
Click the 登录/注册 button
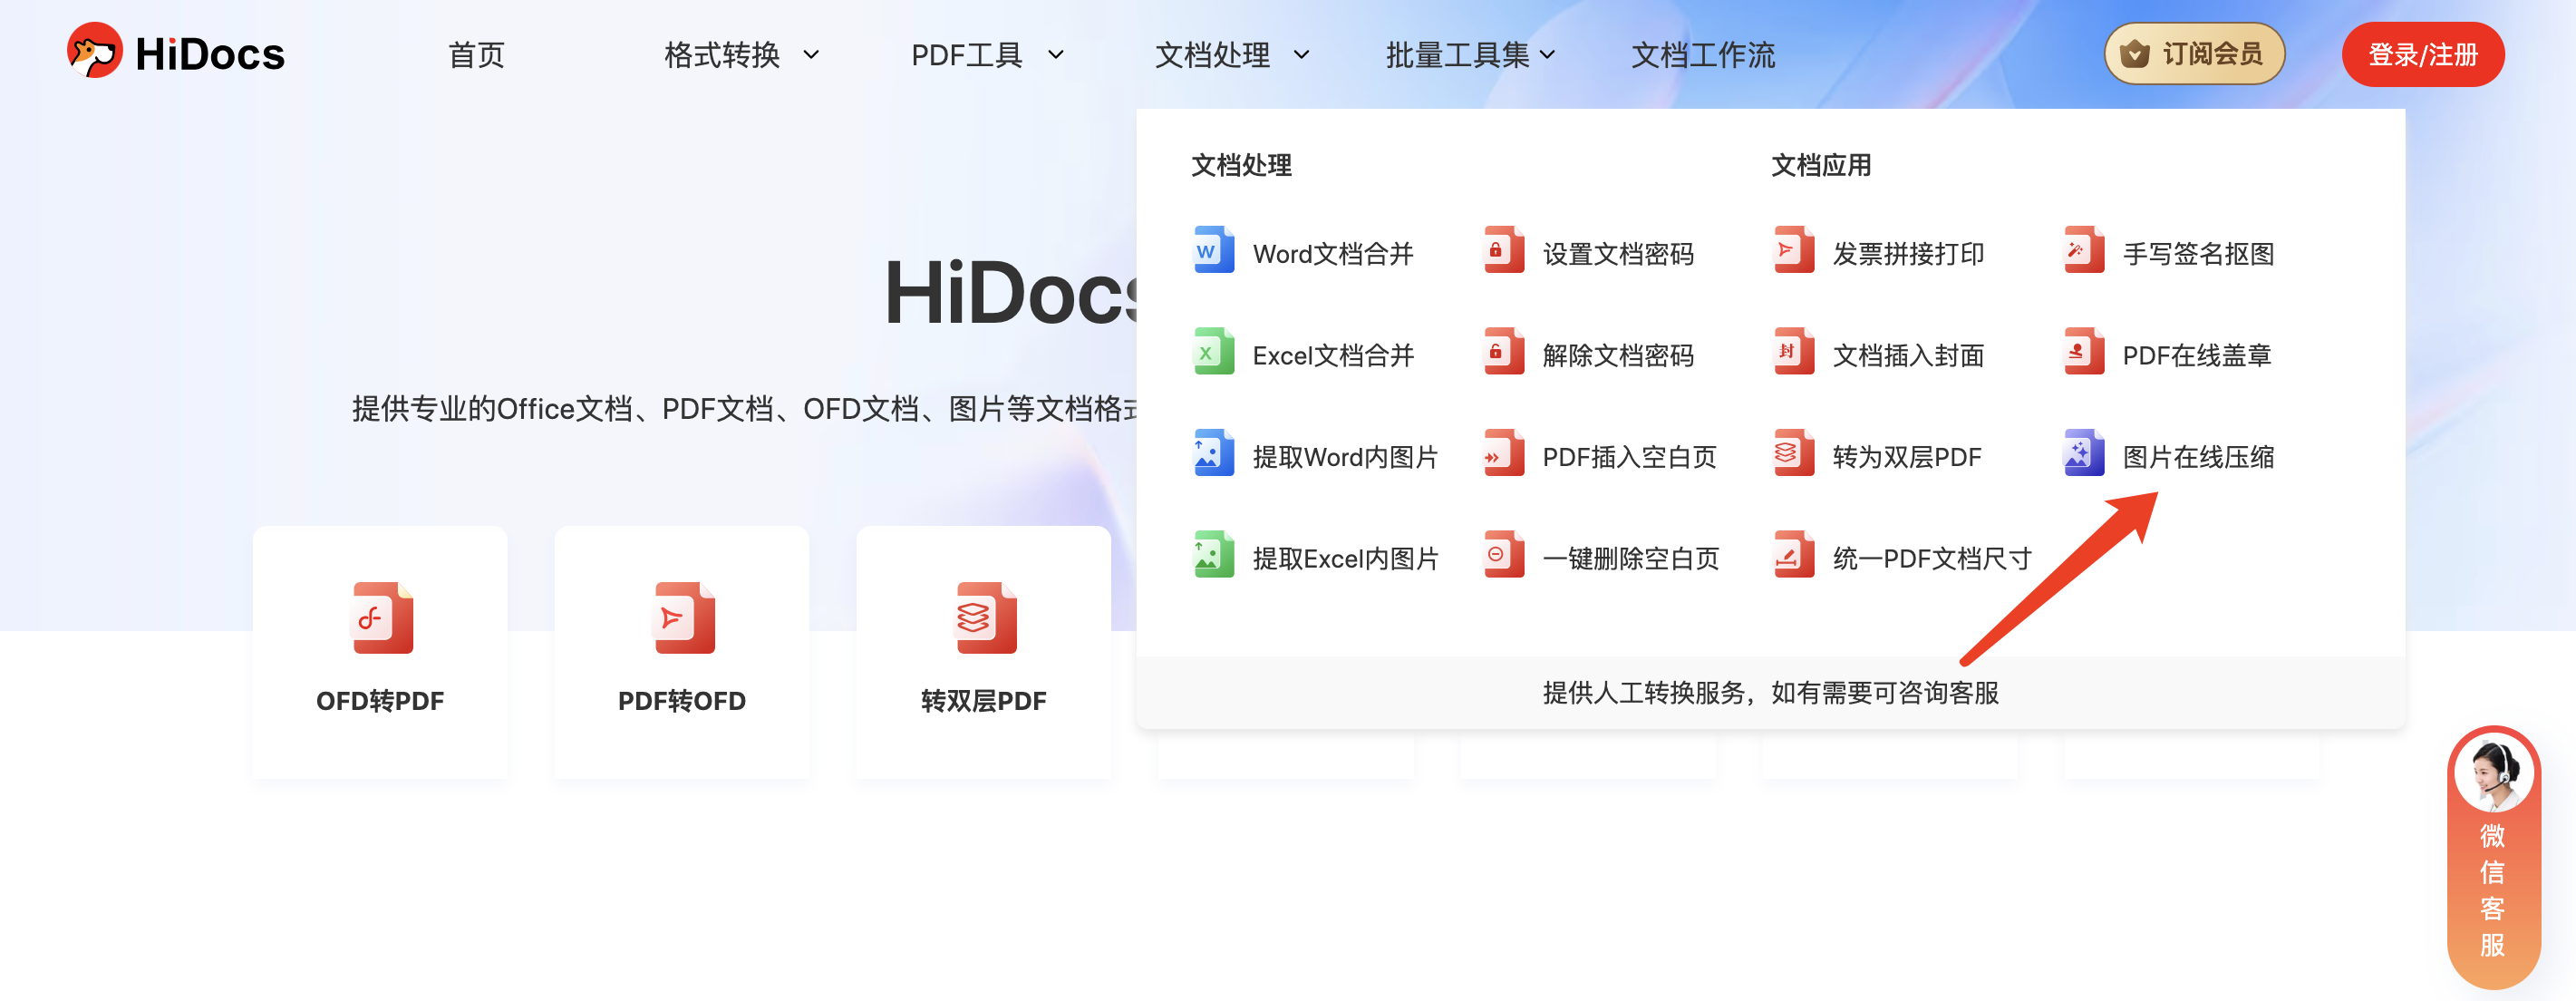pos(2422,55)
